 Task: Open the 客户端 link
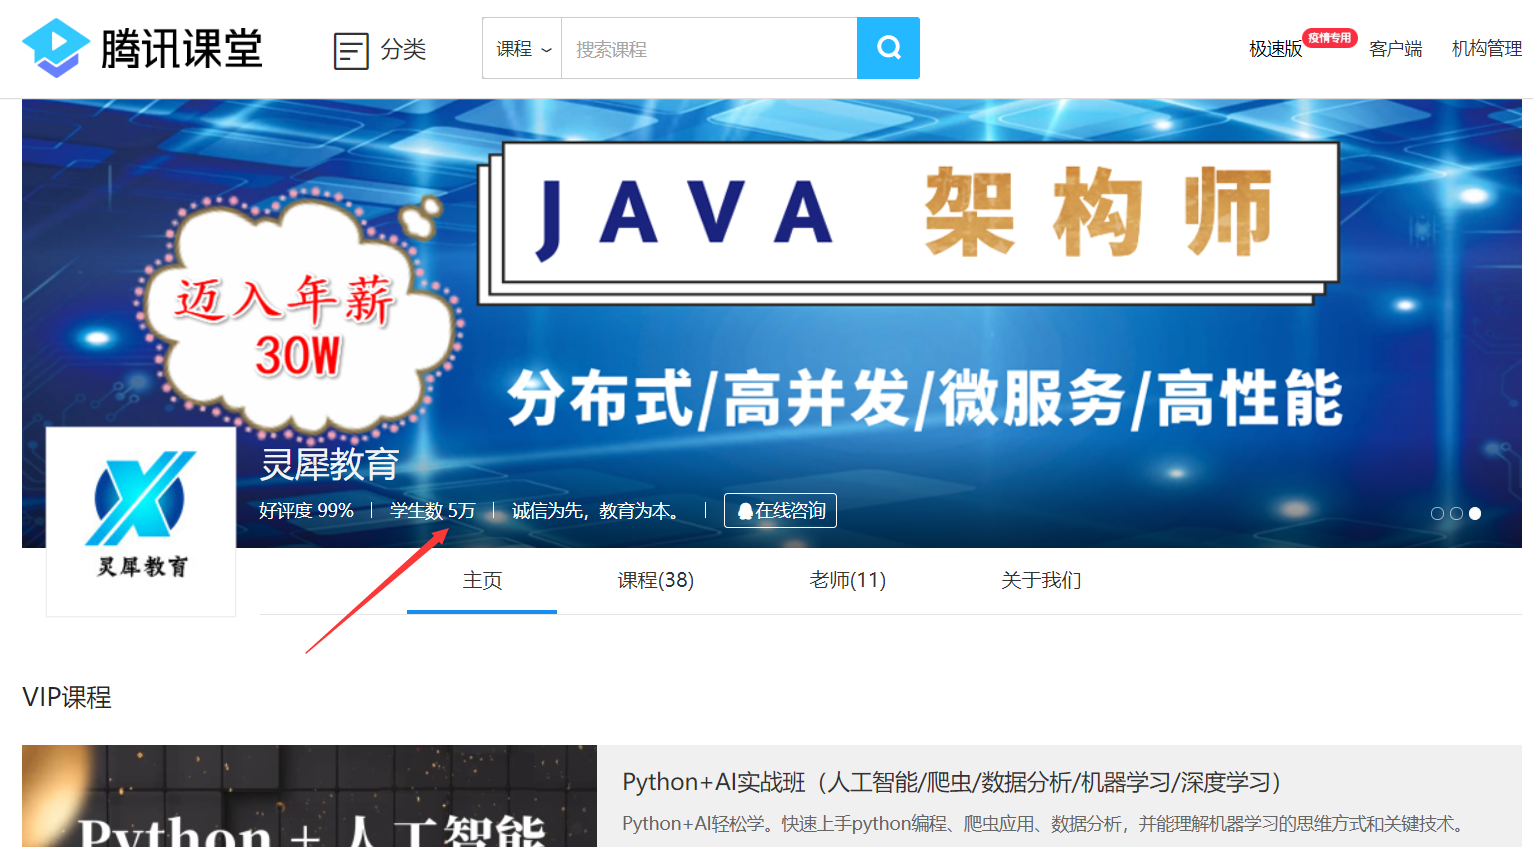coord(1395,49)
